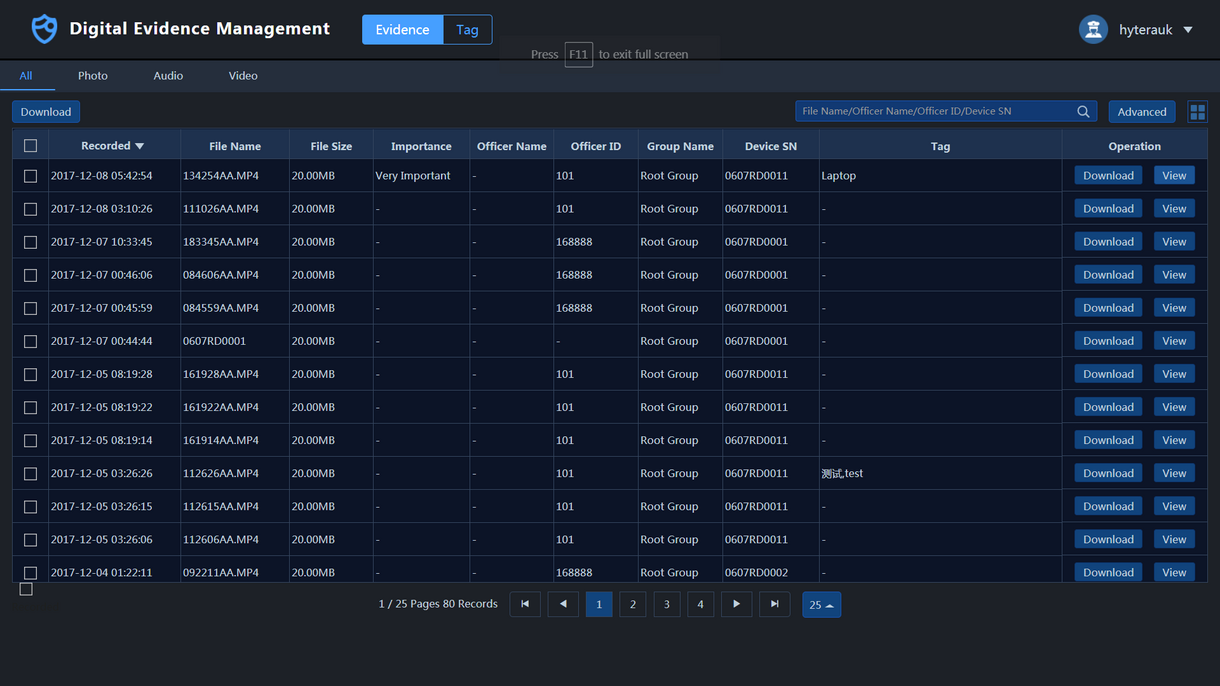Screen dimensions: 1220x686
Task: Focus the File Name search field
Action: 935,112
